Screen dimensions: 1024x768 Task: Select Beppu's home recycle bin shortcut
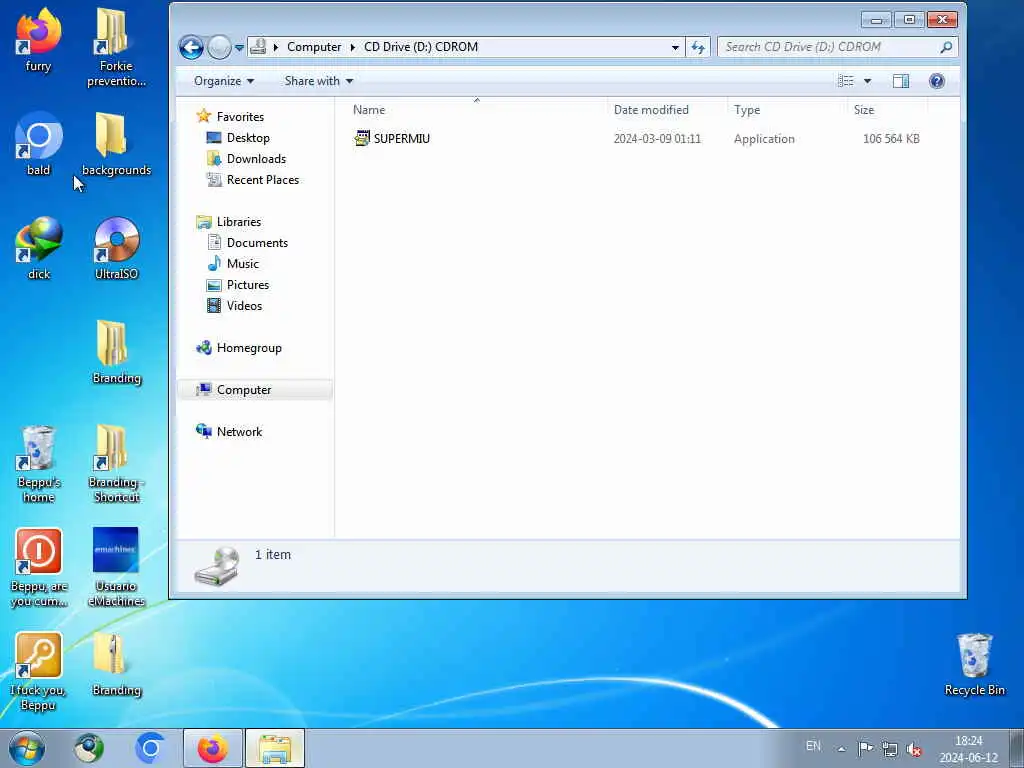point(39,464)
